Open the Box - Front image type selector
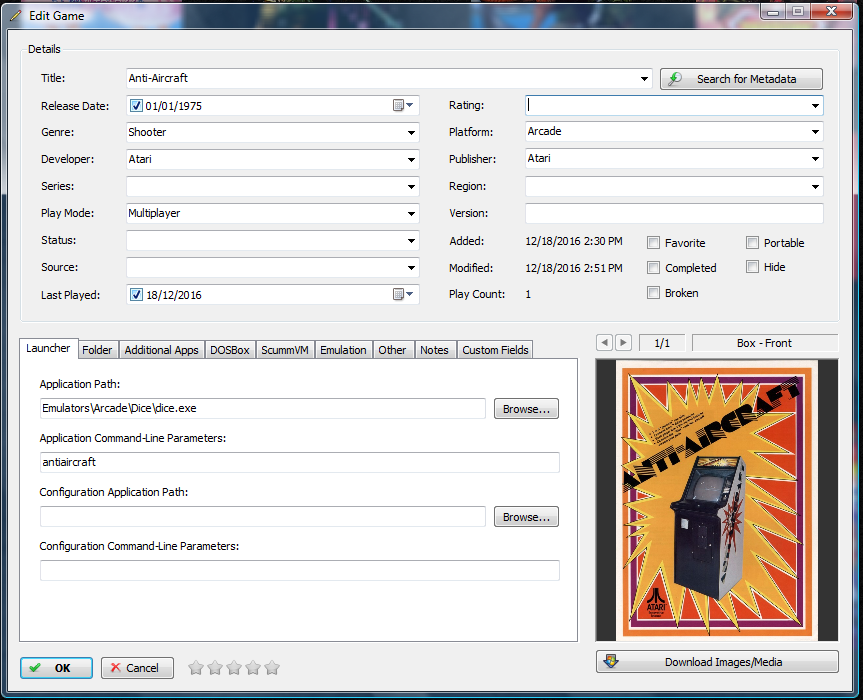863x700 pixels. (764, 343)
